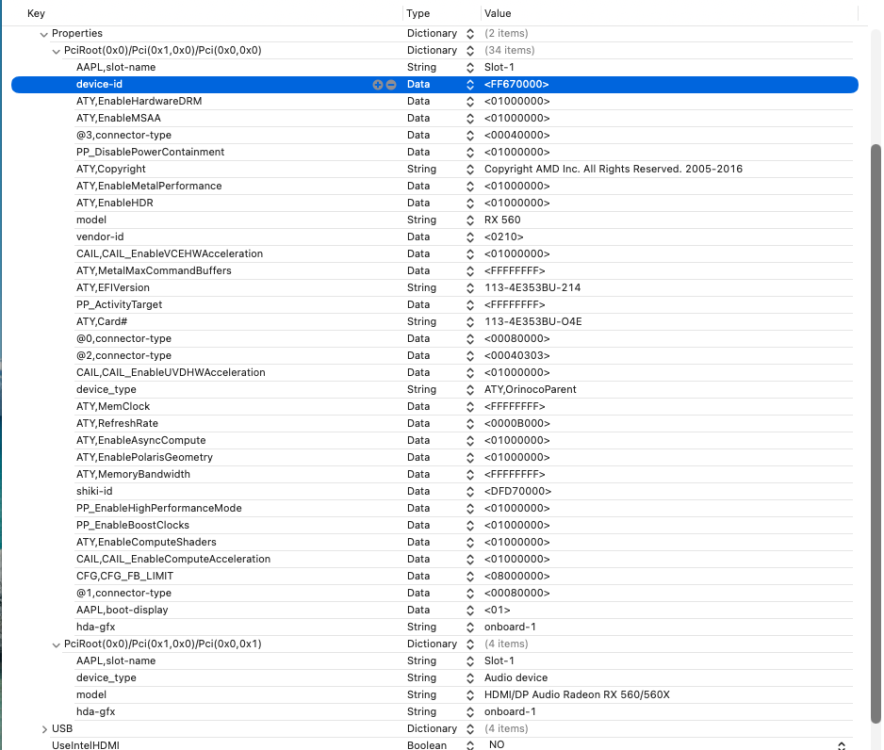Select the @3,connector-type key
The image size is (884, 750).
(124, 135)
